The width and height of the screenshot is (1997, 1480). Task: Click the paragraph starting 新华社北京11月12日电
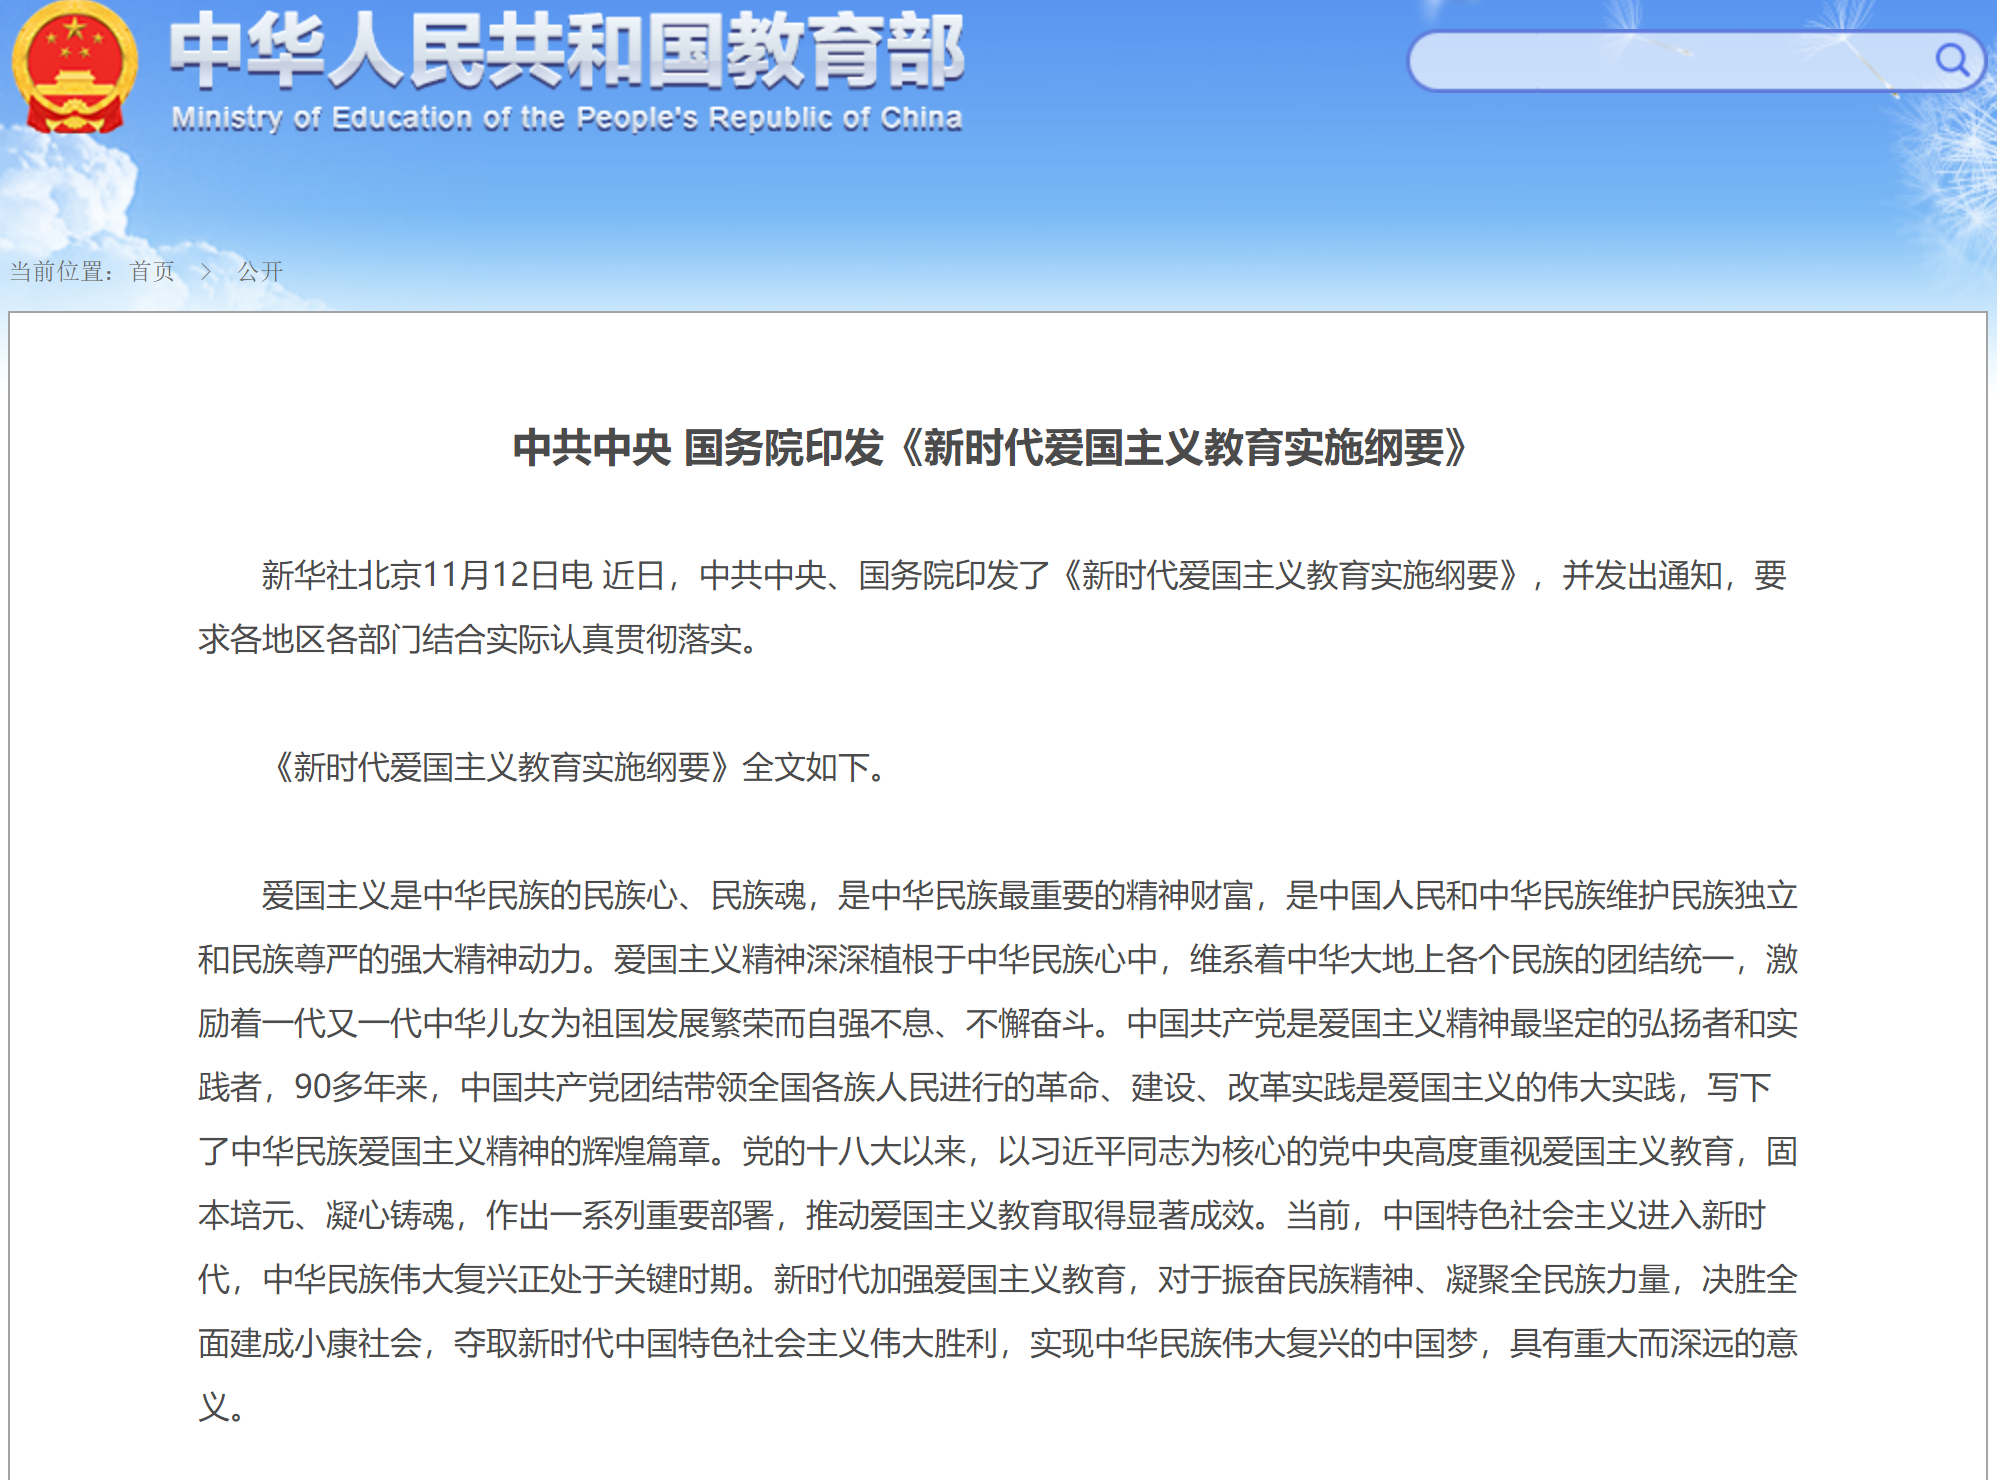997,607
